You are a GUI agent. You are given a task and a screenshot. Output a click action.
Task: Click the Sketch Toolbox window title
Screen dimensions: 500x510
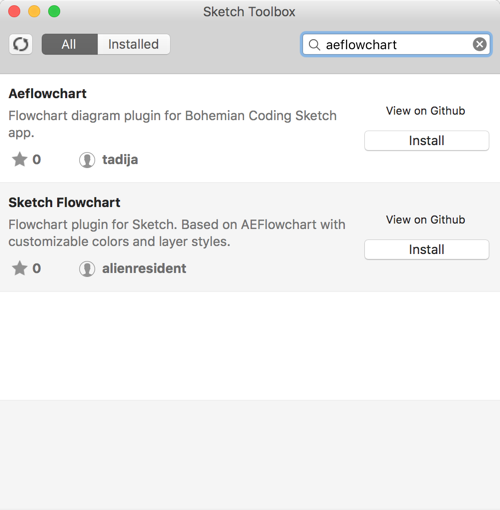coord(249,12)
